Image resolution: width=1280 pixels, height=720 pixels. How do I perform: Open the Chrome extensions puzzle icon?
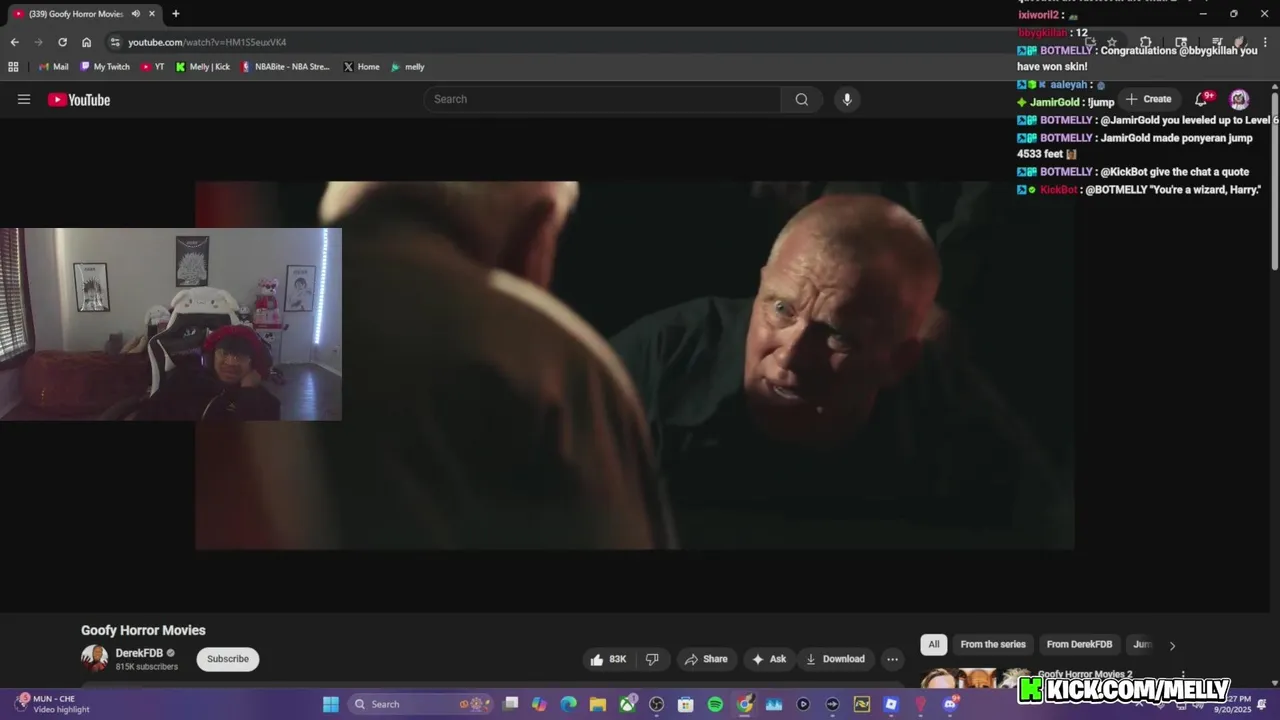tap(1146, 42)
